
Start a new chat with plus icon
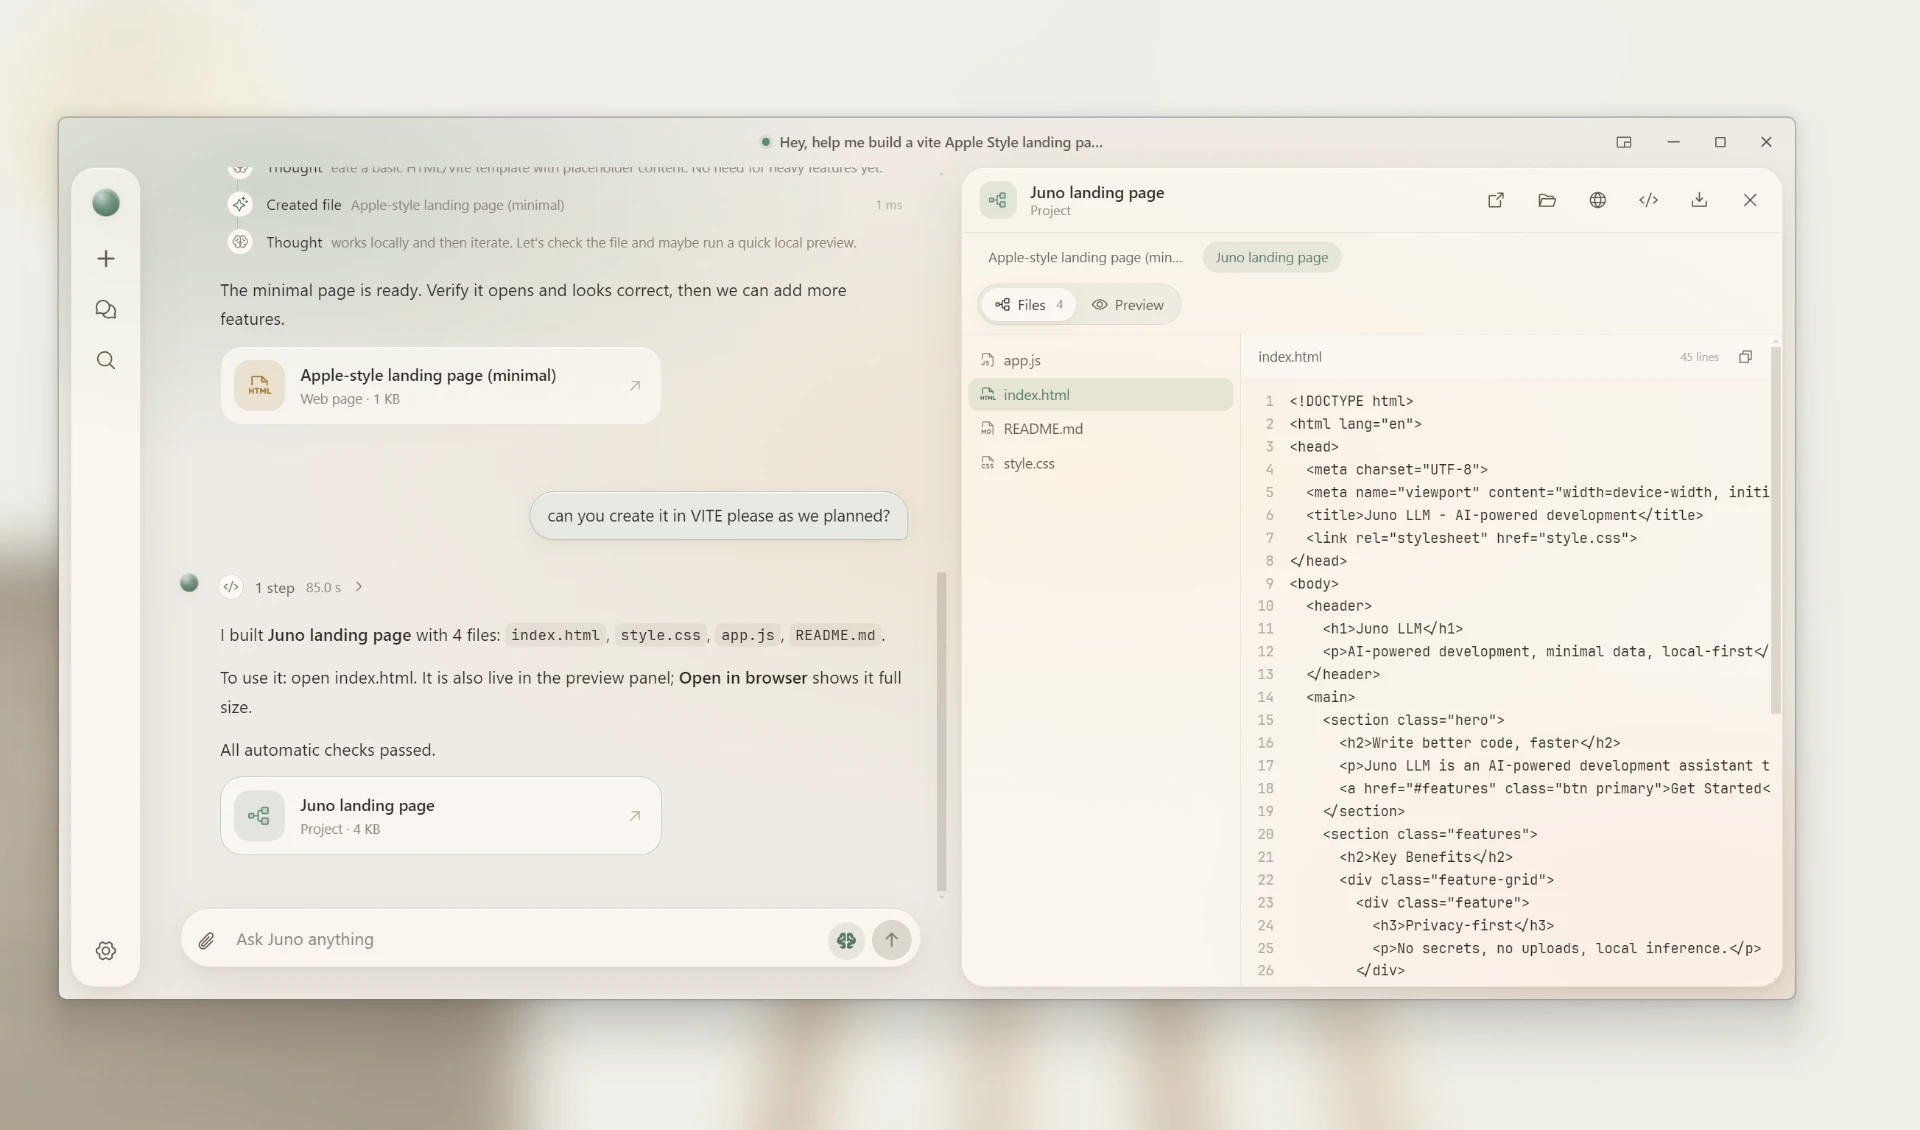[x=106, y=259]
